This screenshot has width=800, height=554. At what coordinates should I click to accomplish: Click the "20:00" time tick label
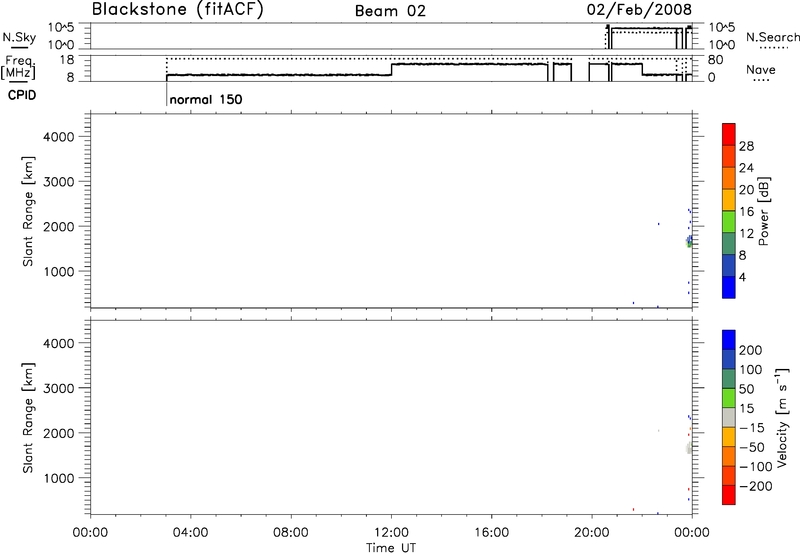592,533
